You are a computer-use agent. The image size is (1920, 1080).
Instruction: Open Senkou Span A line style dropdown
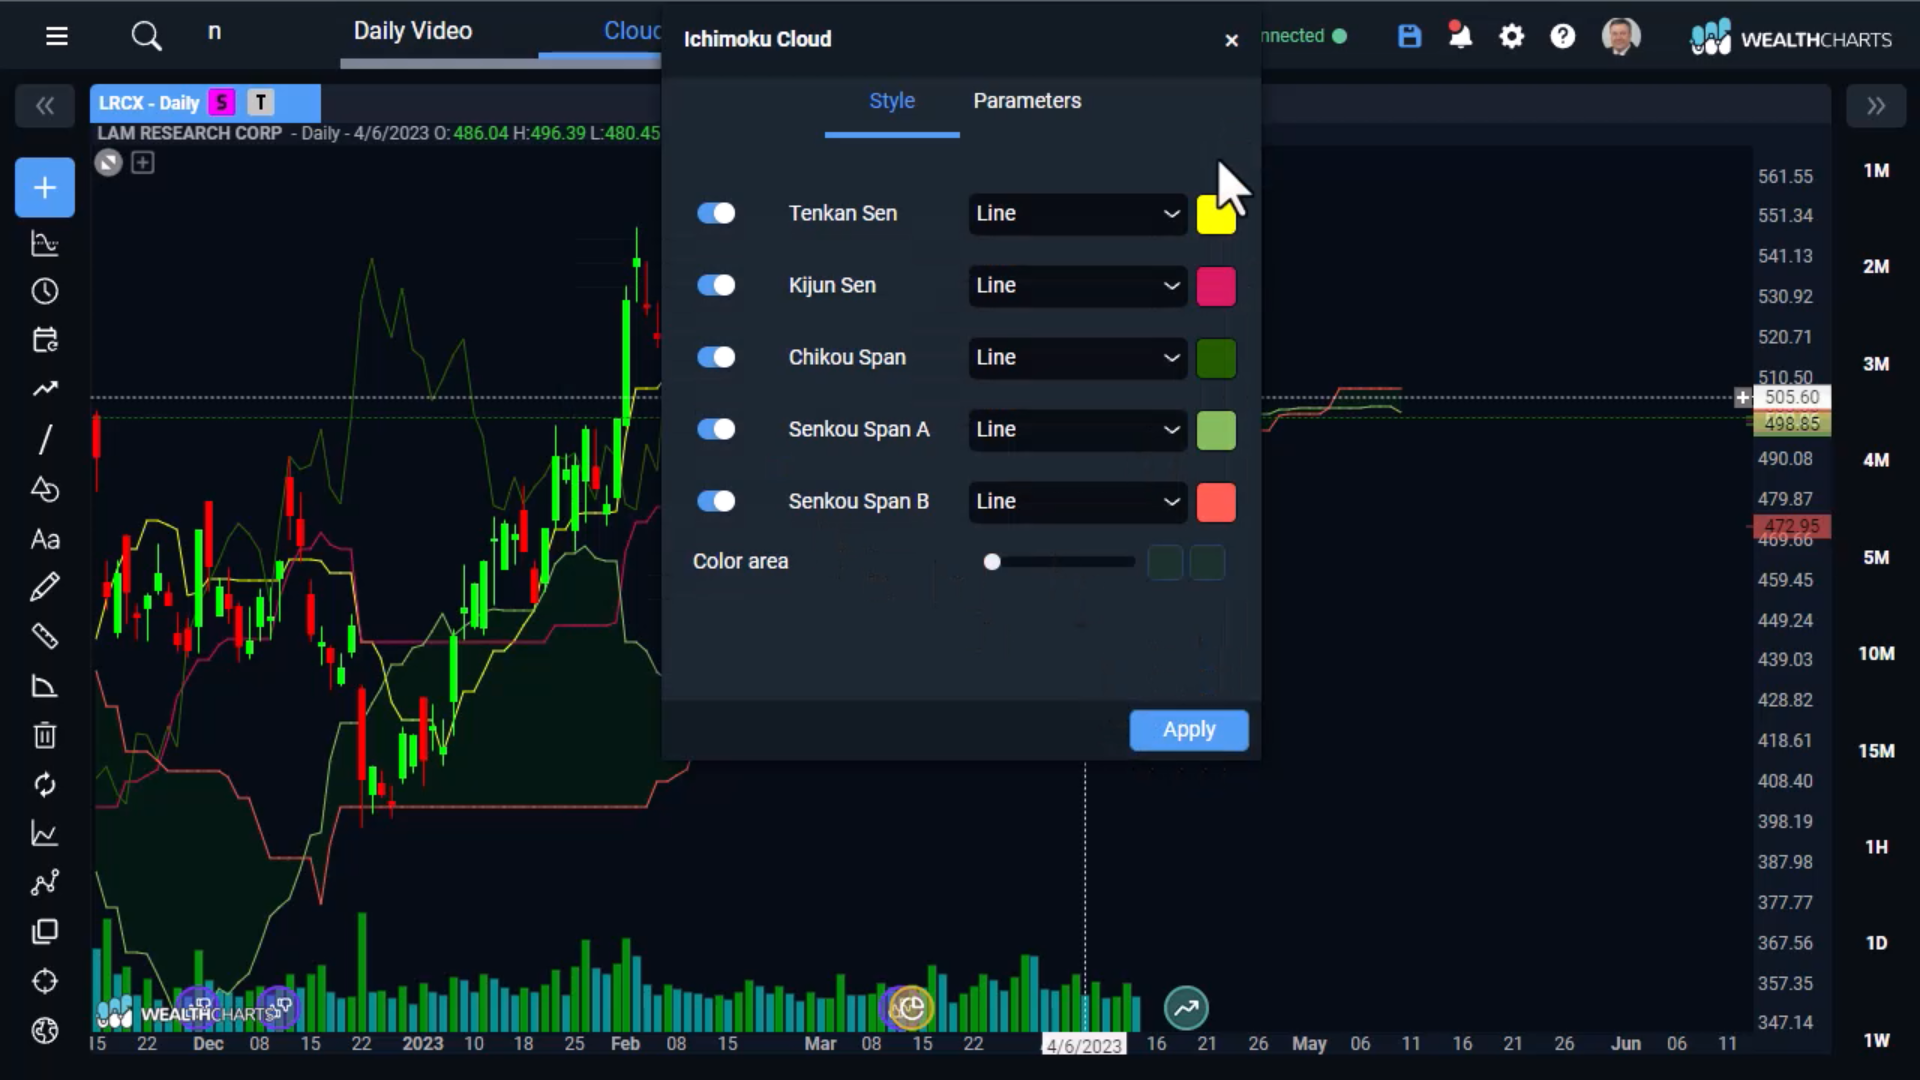1078,430
